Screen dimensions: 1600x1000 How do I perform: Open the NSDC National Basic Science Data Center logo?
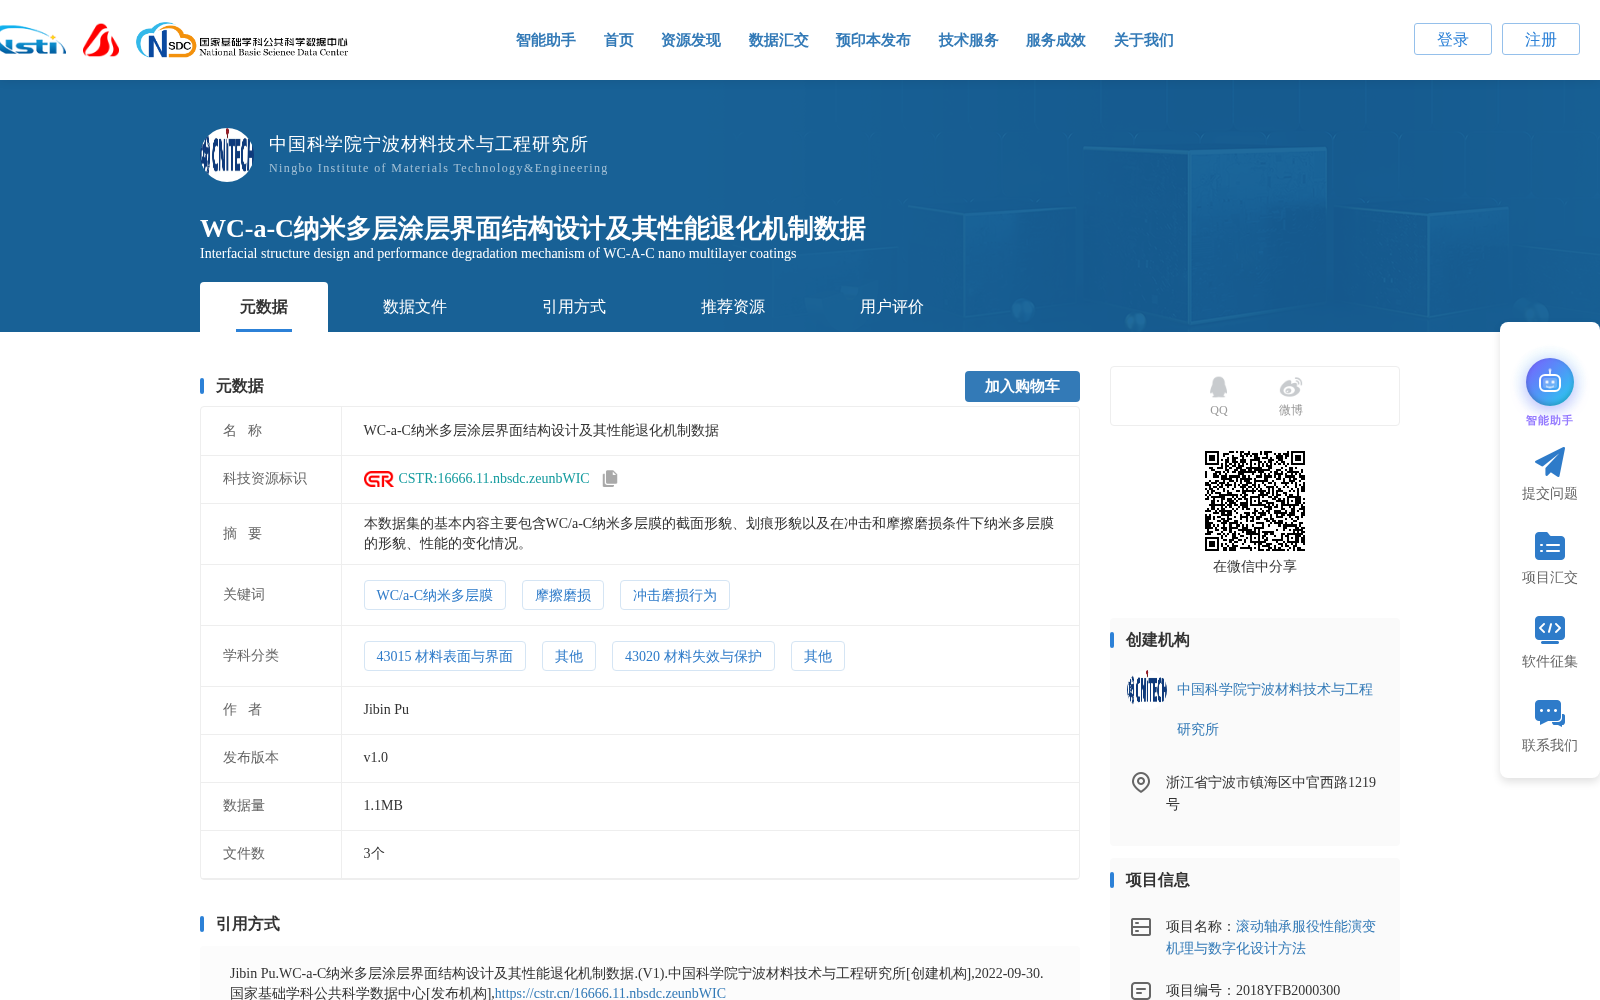[242, 41]
